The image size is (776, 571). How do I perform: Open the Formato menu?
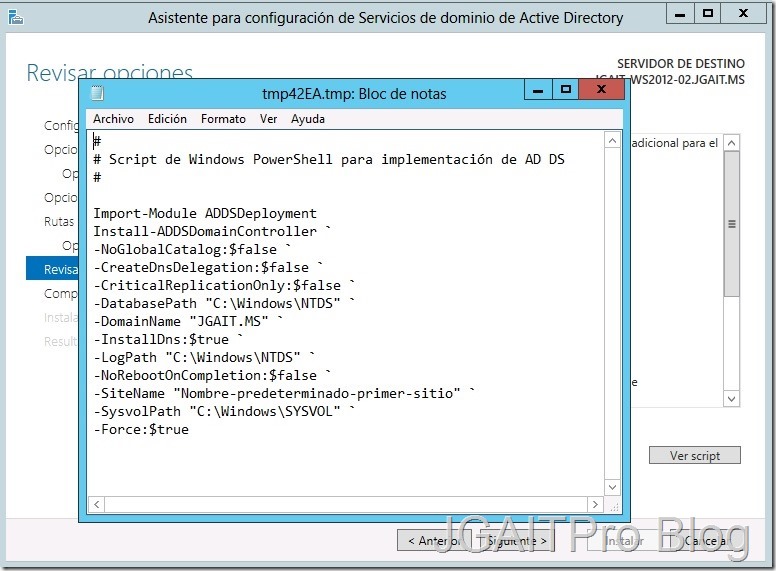point(223,119)
